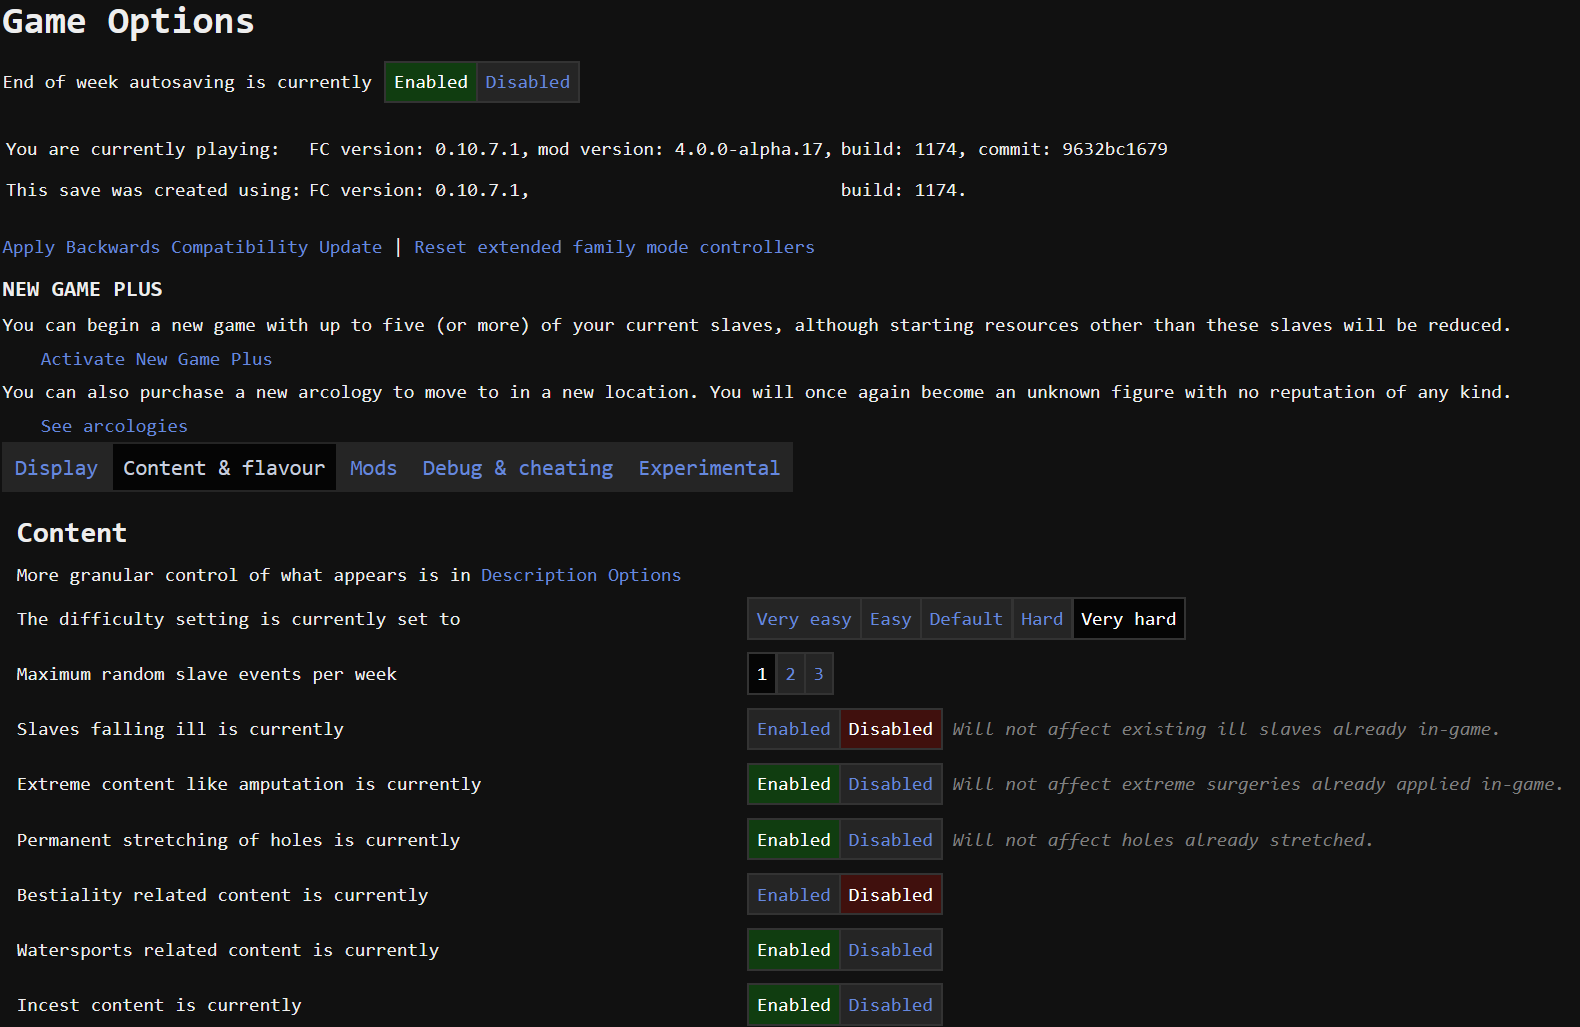Set difficulty to Easy
This screenshot has width=1580, height=1027.
coord(890,619)
